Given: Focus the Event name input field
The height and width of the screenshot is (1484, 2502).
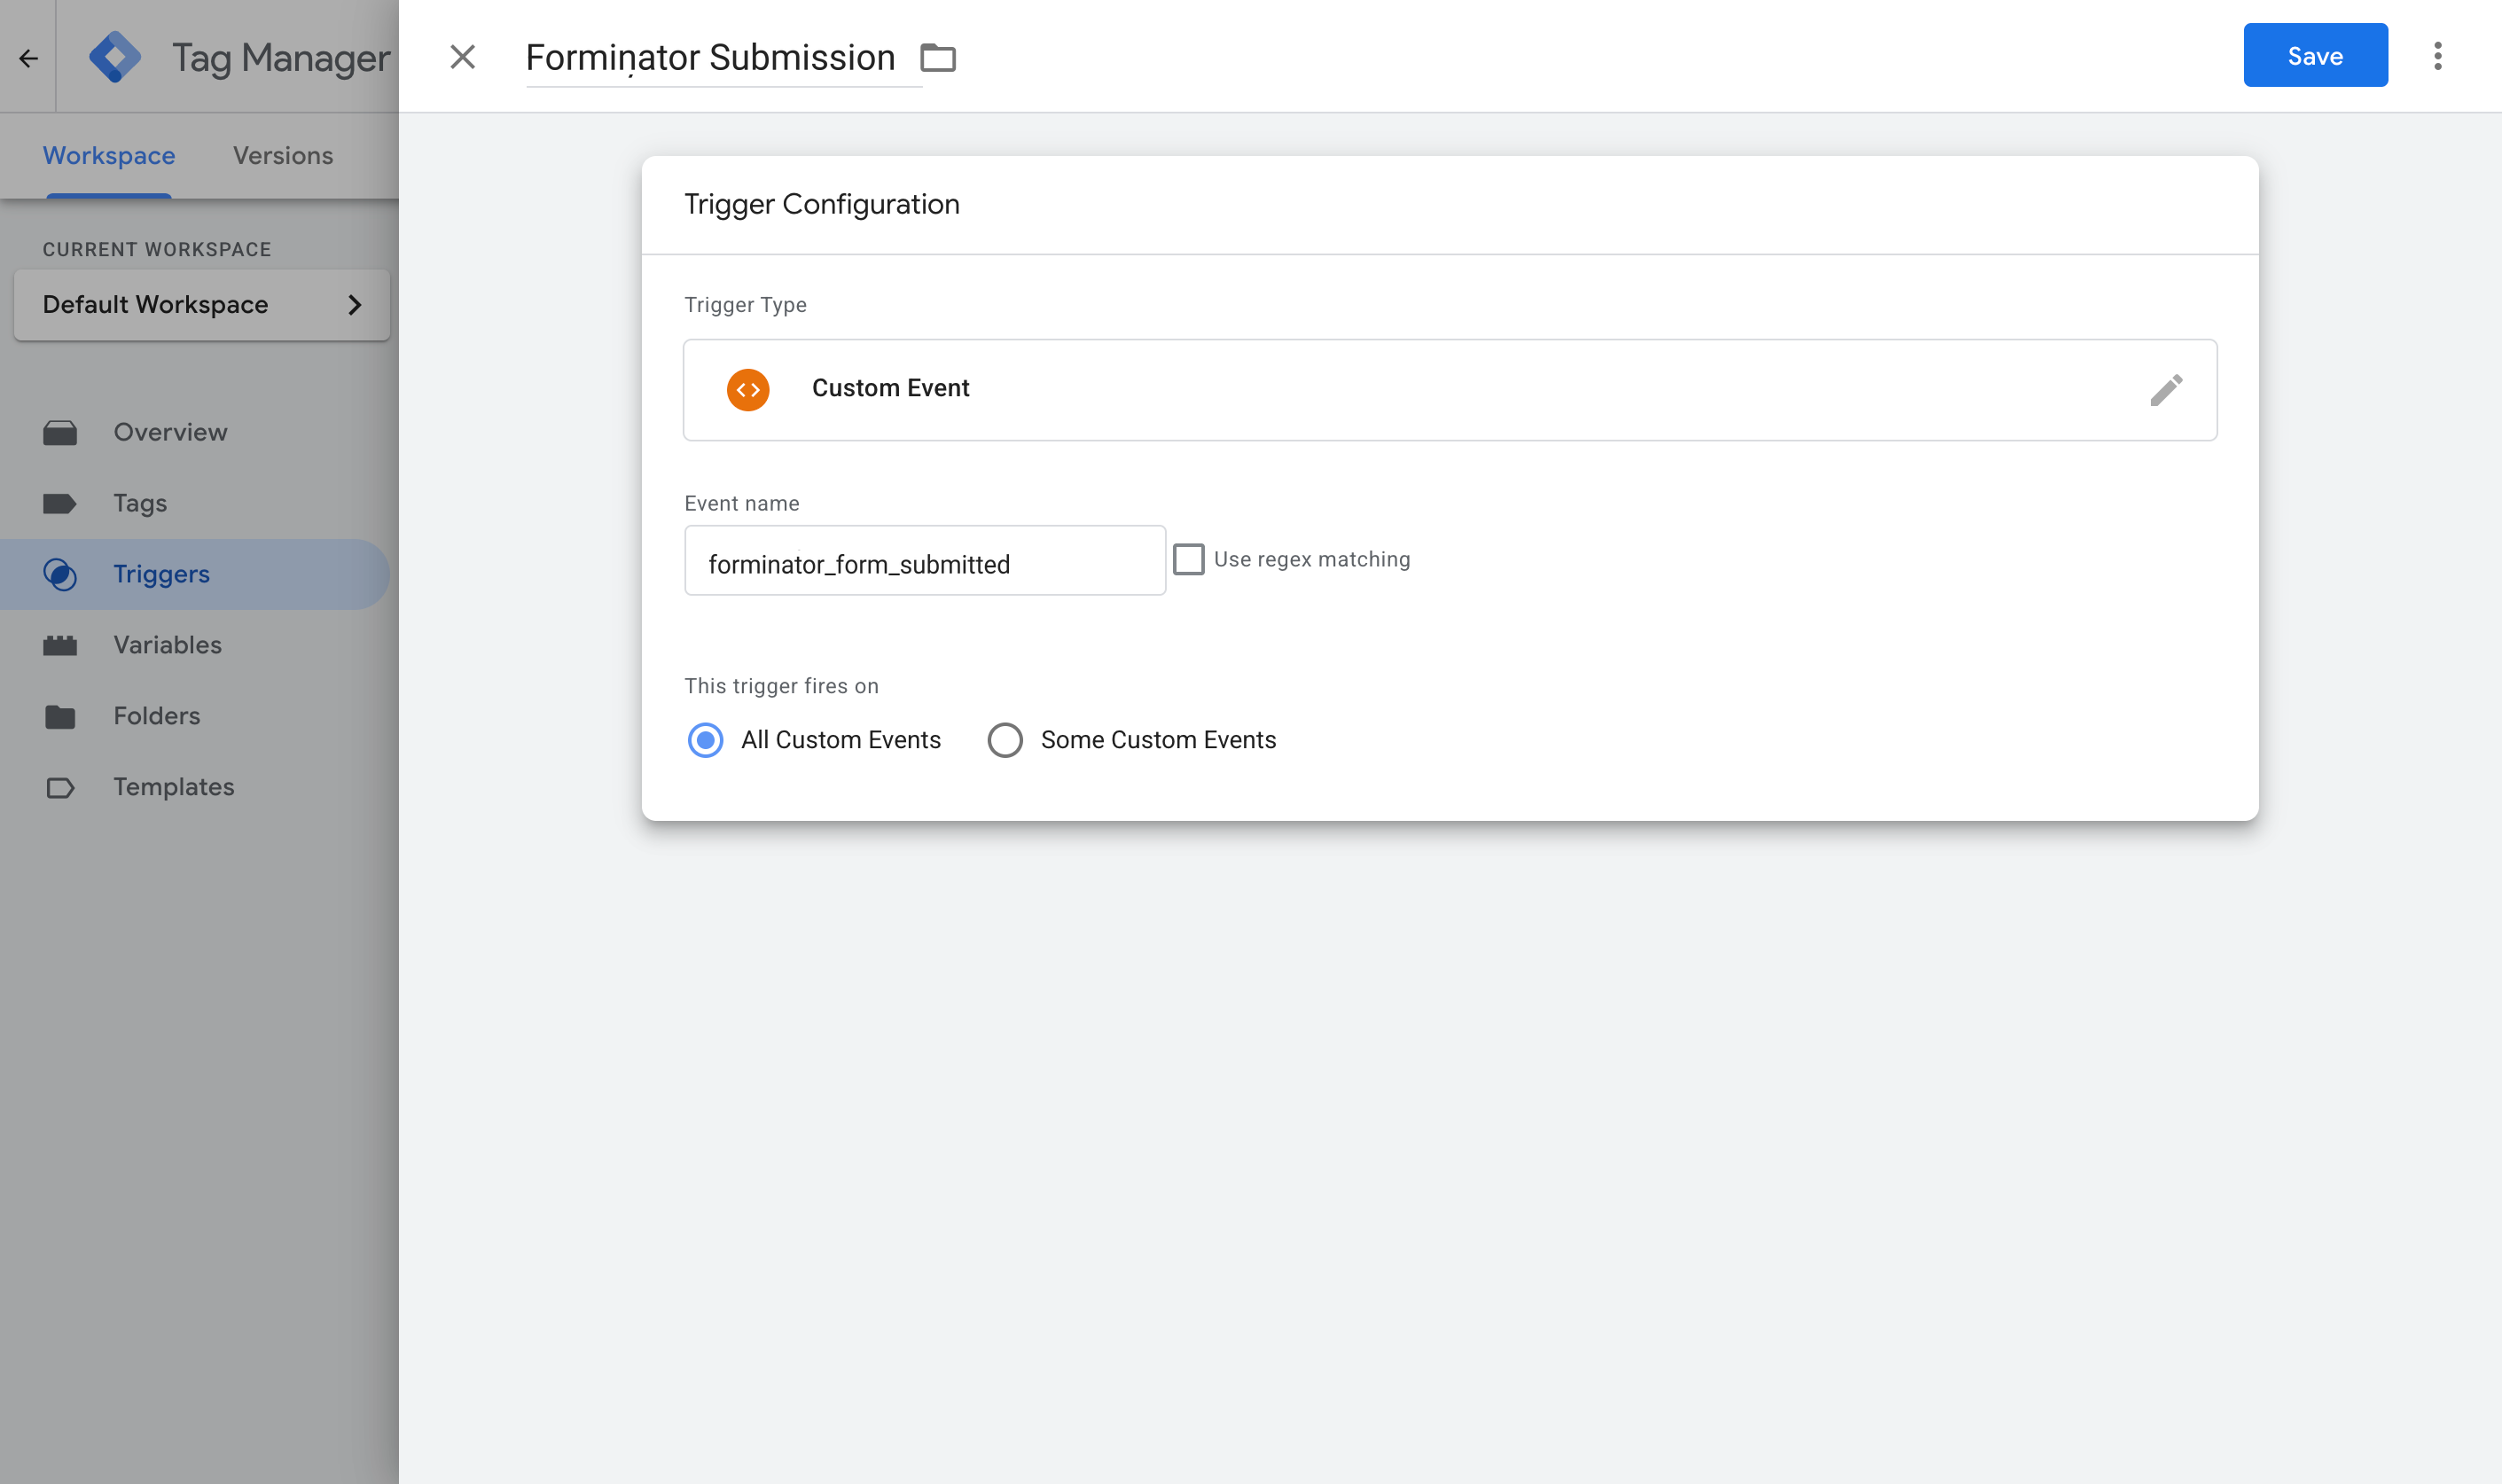Looking at the screenshot, I should pos(925,561).
